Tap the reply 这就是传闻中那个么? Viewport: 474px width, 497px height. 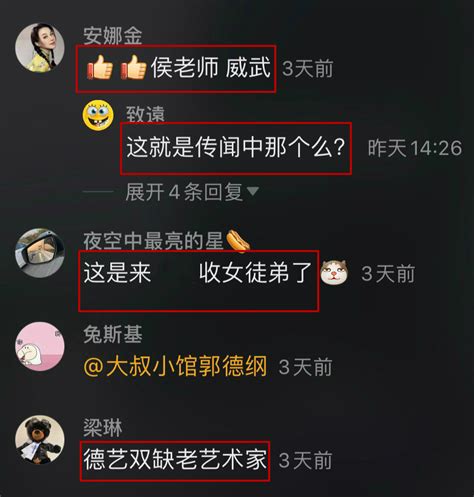tap(235, 147)
